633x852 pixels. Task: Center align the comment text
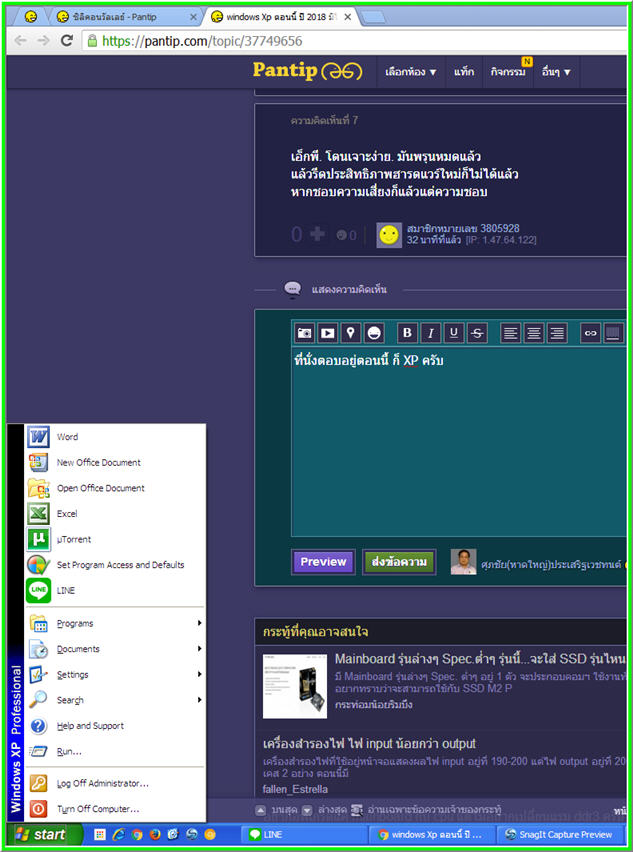tap(534, 333)
